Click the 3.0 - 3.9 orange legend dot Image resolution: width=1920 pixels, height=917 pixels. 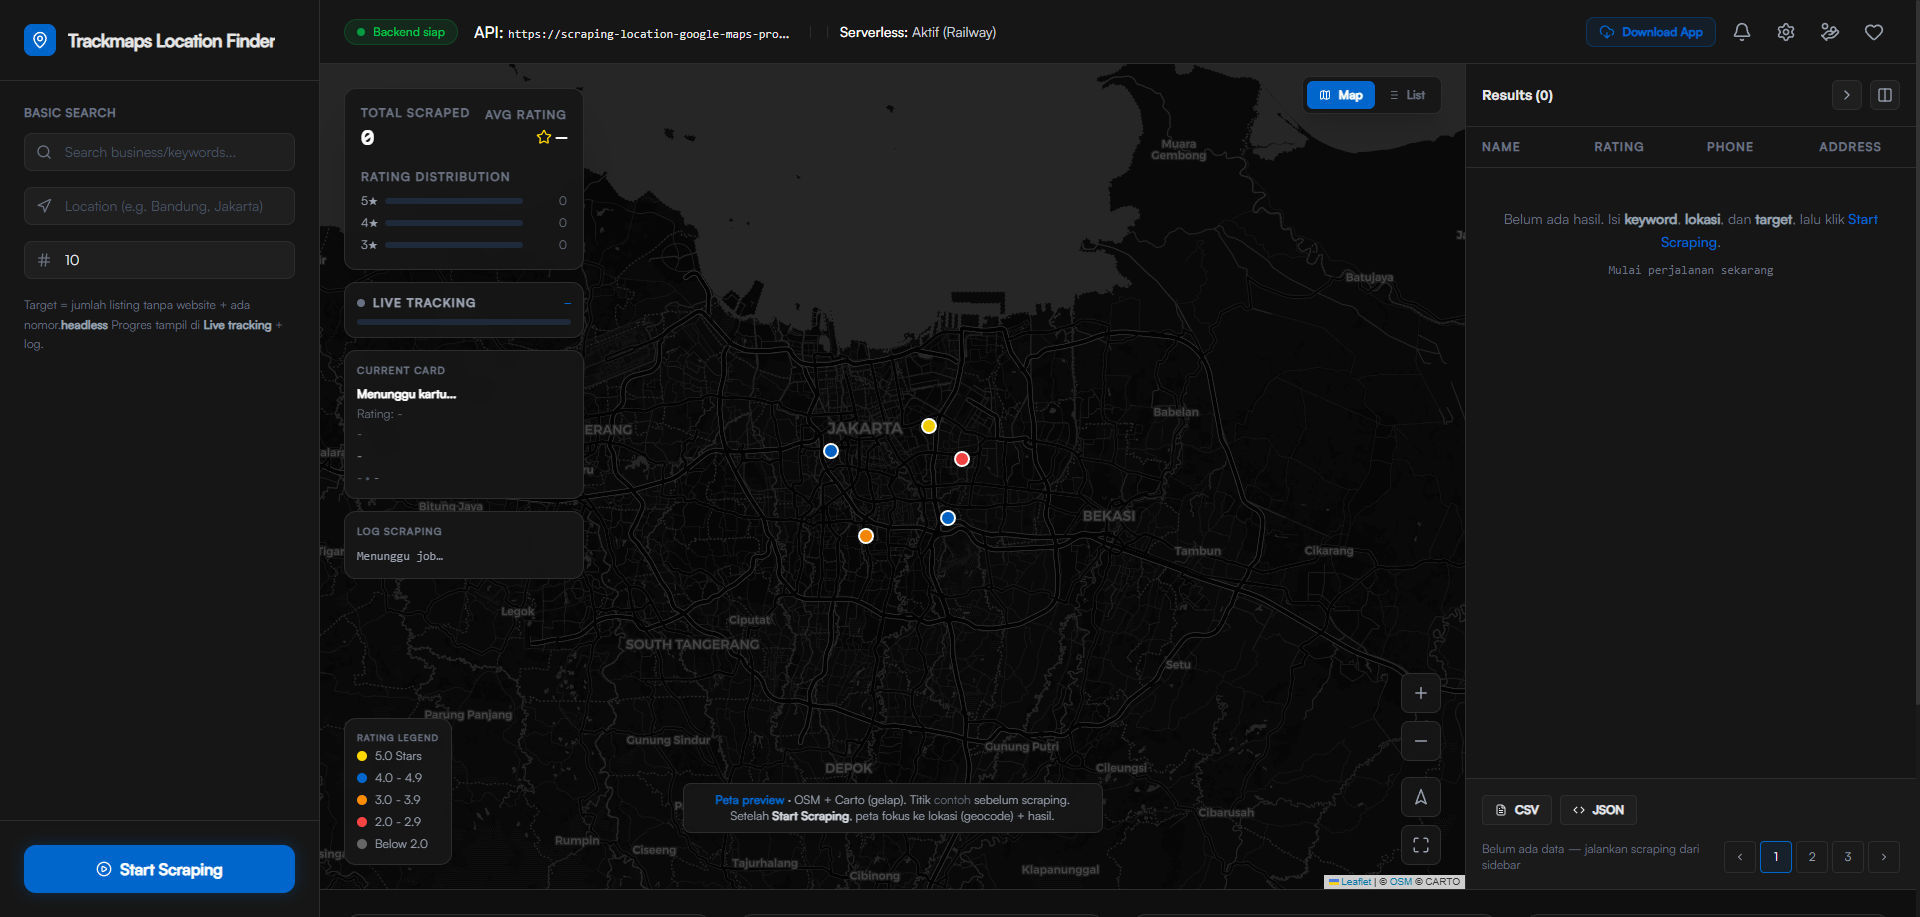(362, 800)
